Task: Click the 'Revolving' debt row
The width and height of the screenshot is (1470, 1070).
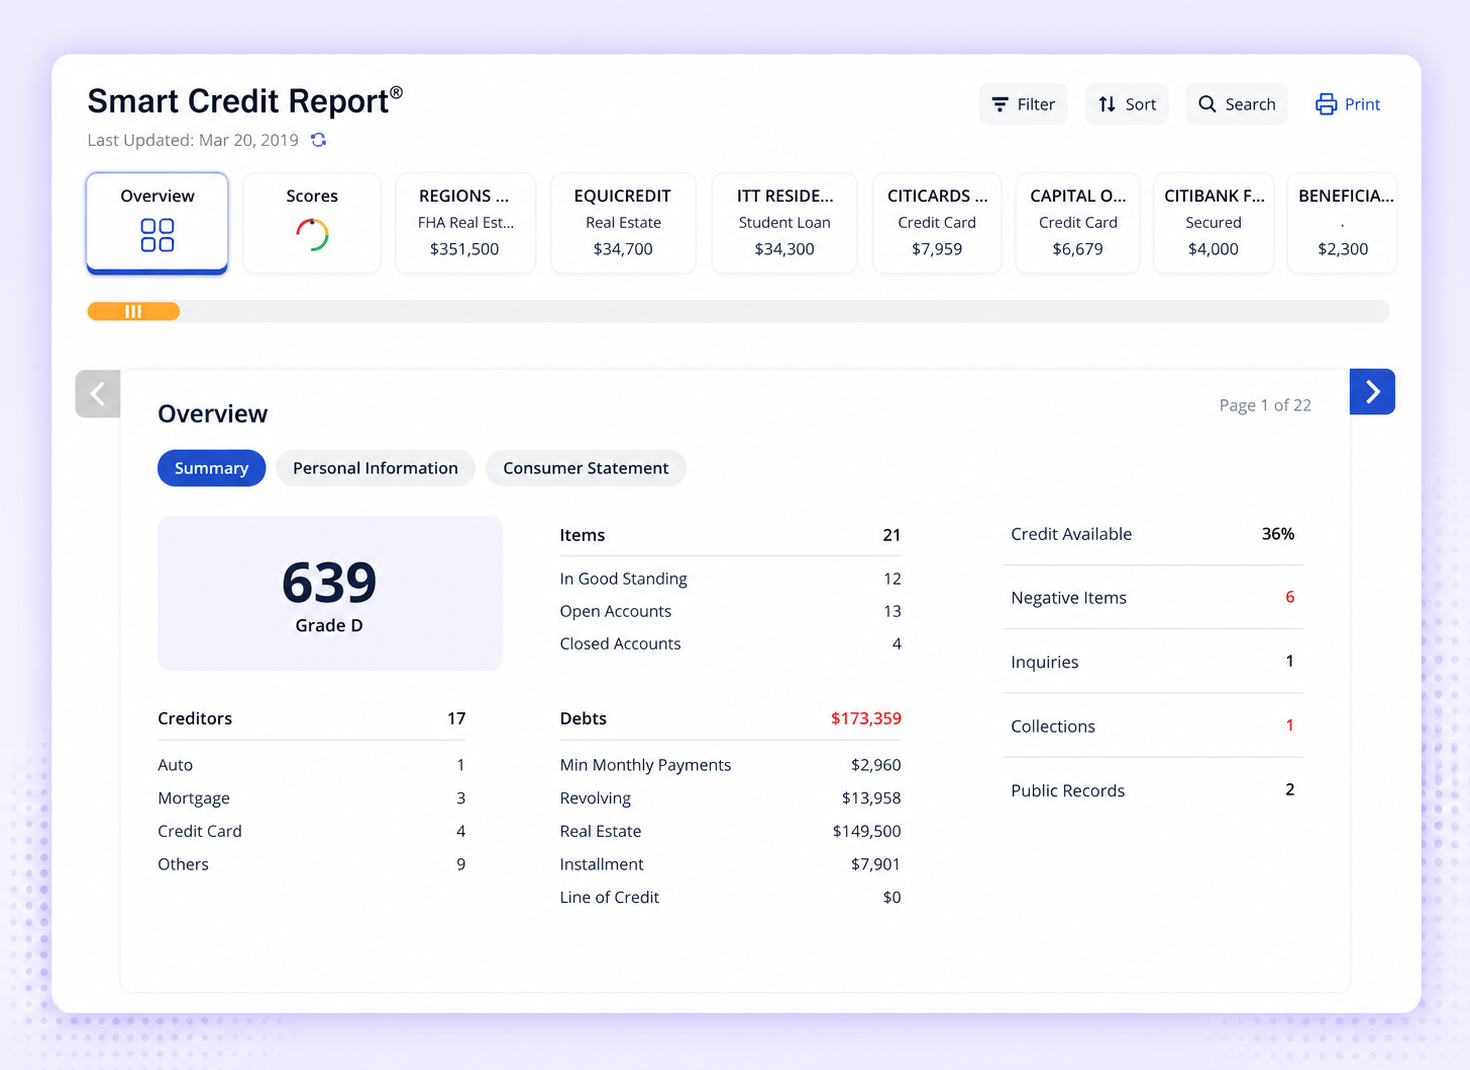Action: (x=730, y=798)
